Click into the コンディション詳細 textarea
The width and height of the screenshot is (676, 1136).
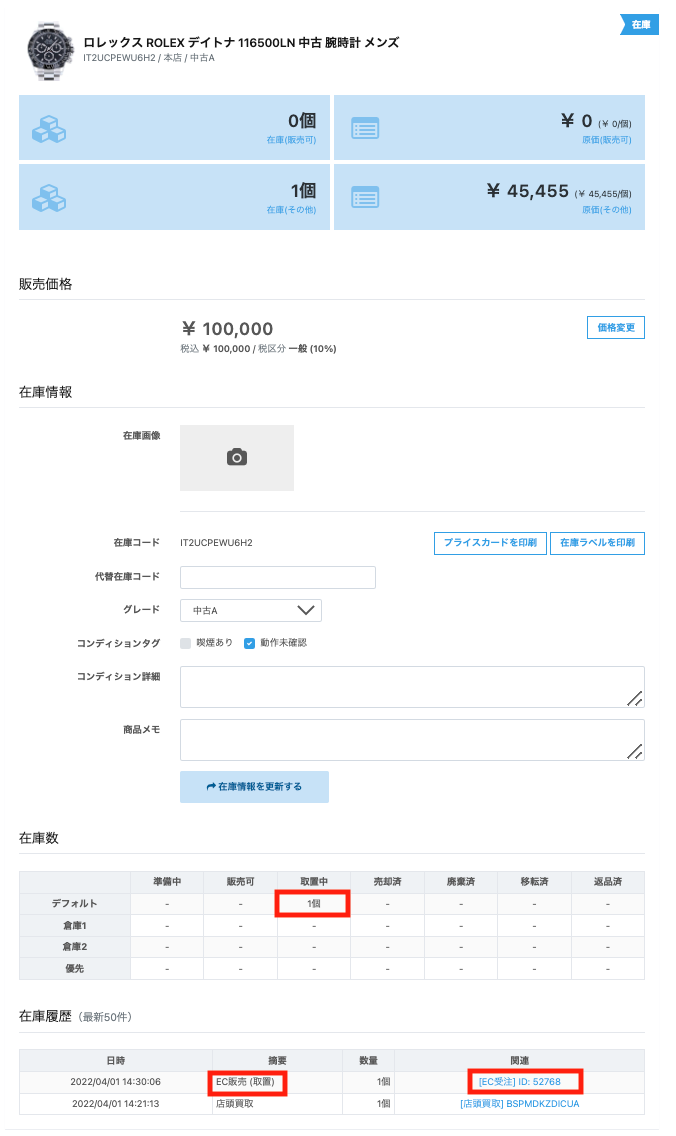click(x=412, y=687)
